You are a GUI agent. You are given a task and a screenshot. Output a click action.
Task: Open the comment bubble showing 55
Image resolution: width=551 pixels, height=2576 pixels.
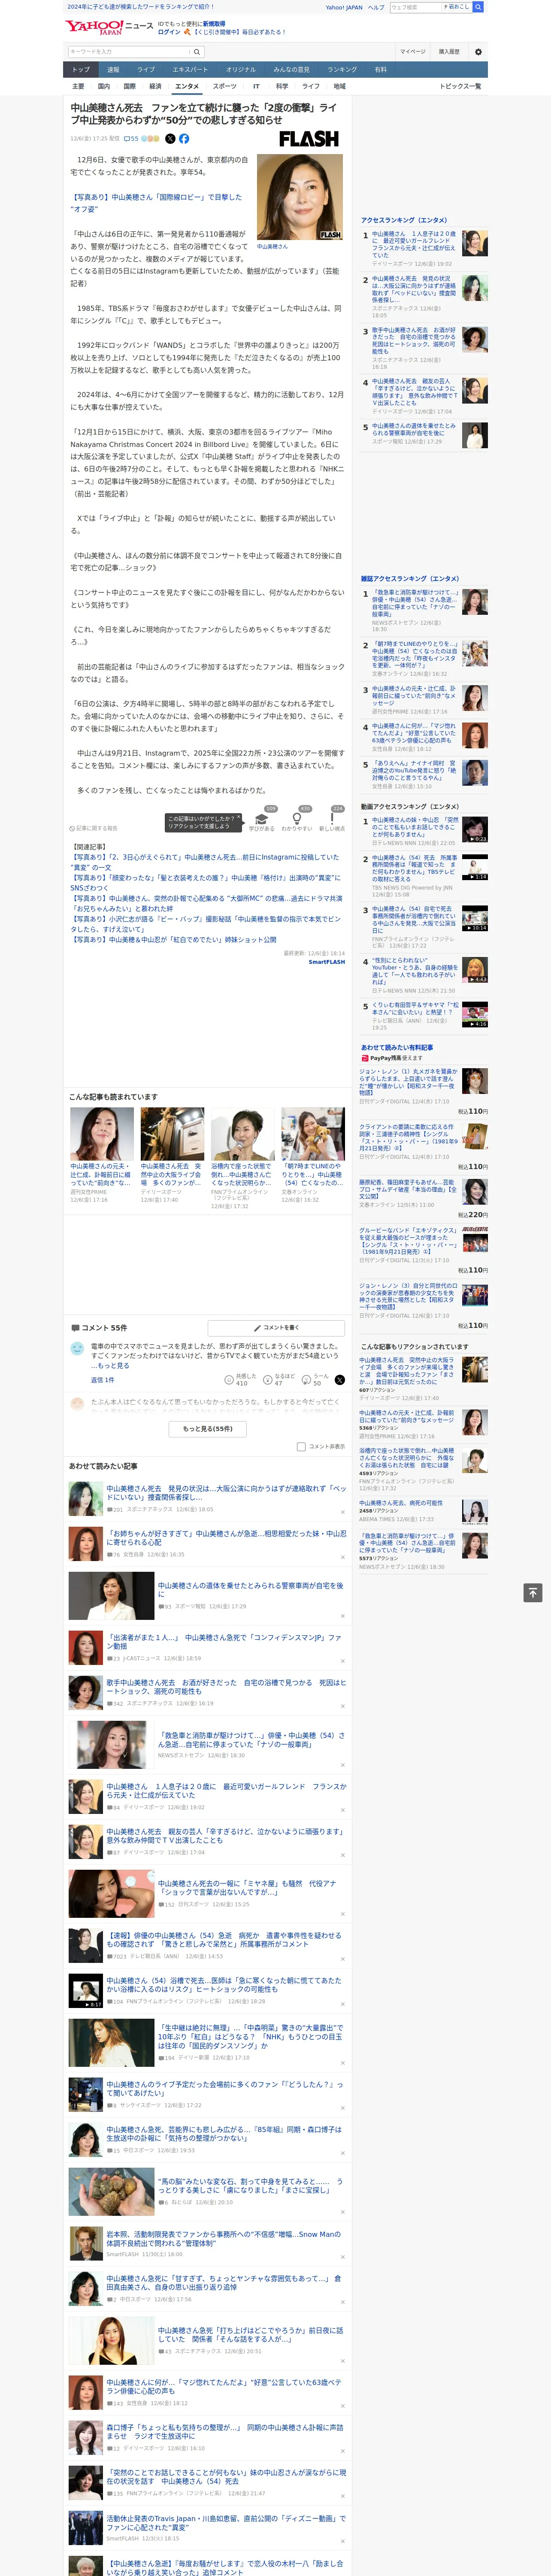point(131,139)
